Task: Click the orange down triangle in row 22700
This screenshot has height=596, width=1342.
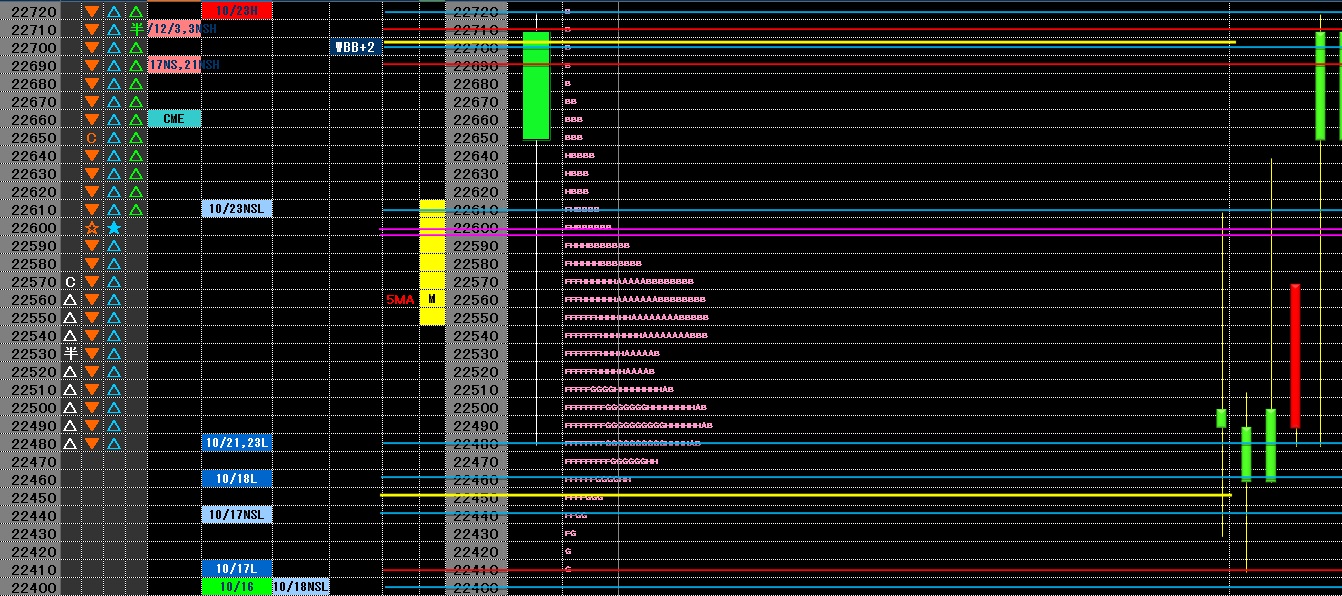Action: [x=92, y=47]
